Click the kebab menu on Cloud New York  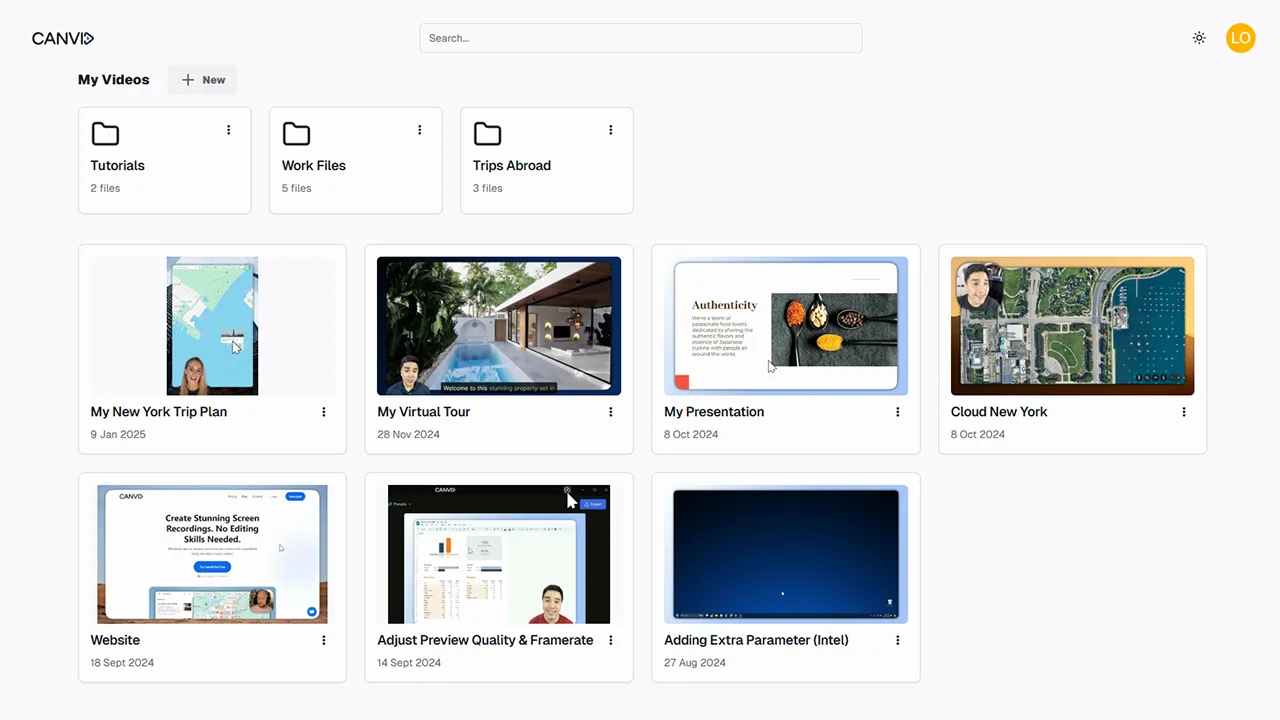pyautogui.click(x=1184, y=412)
